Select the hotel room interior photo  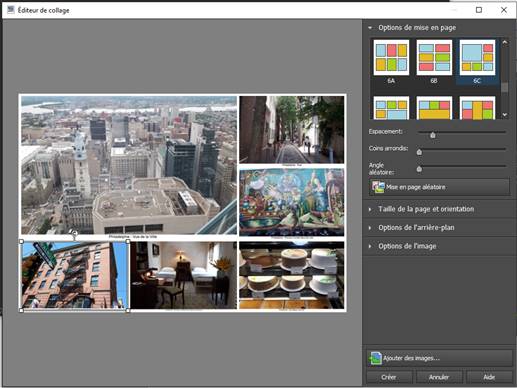184,275
